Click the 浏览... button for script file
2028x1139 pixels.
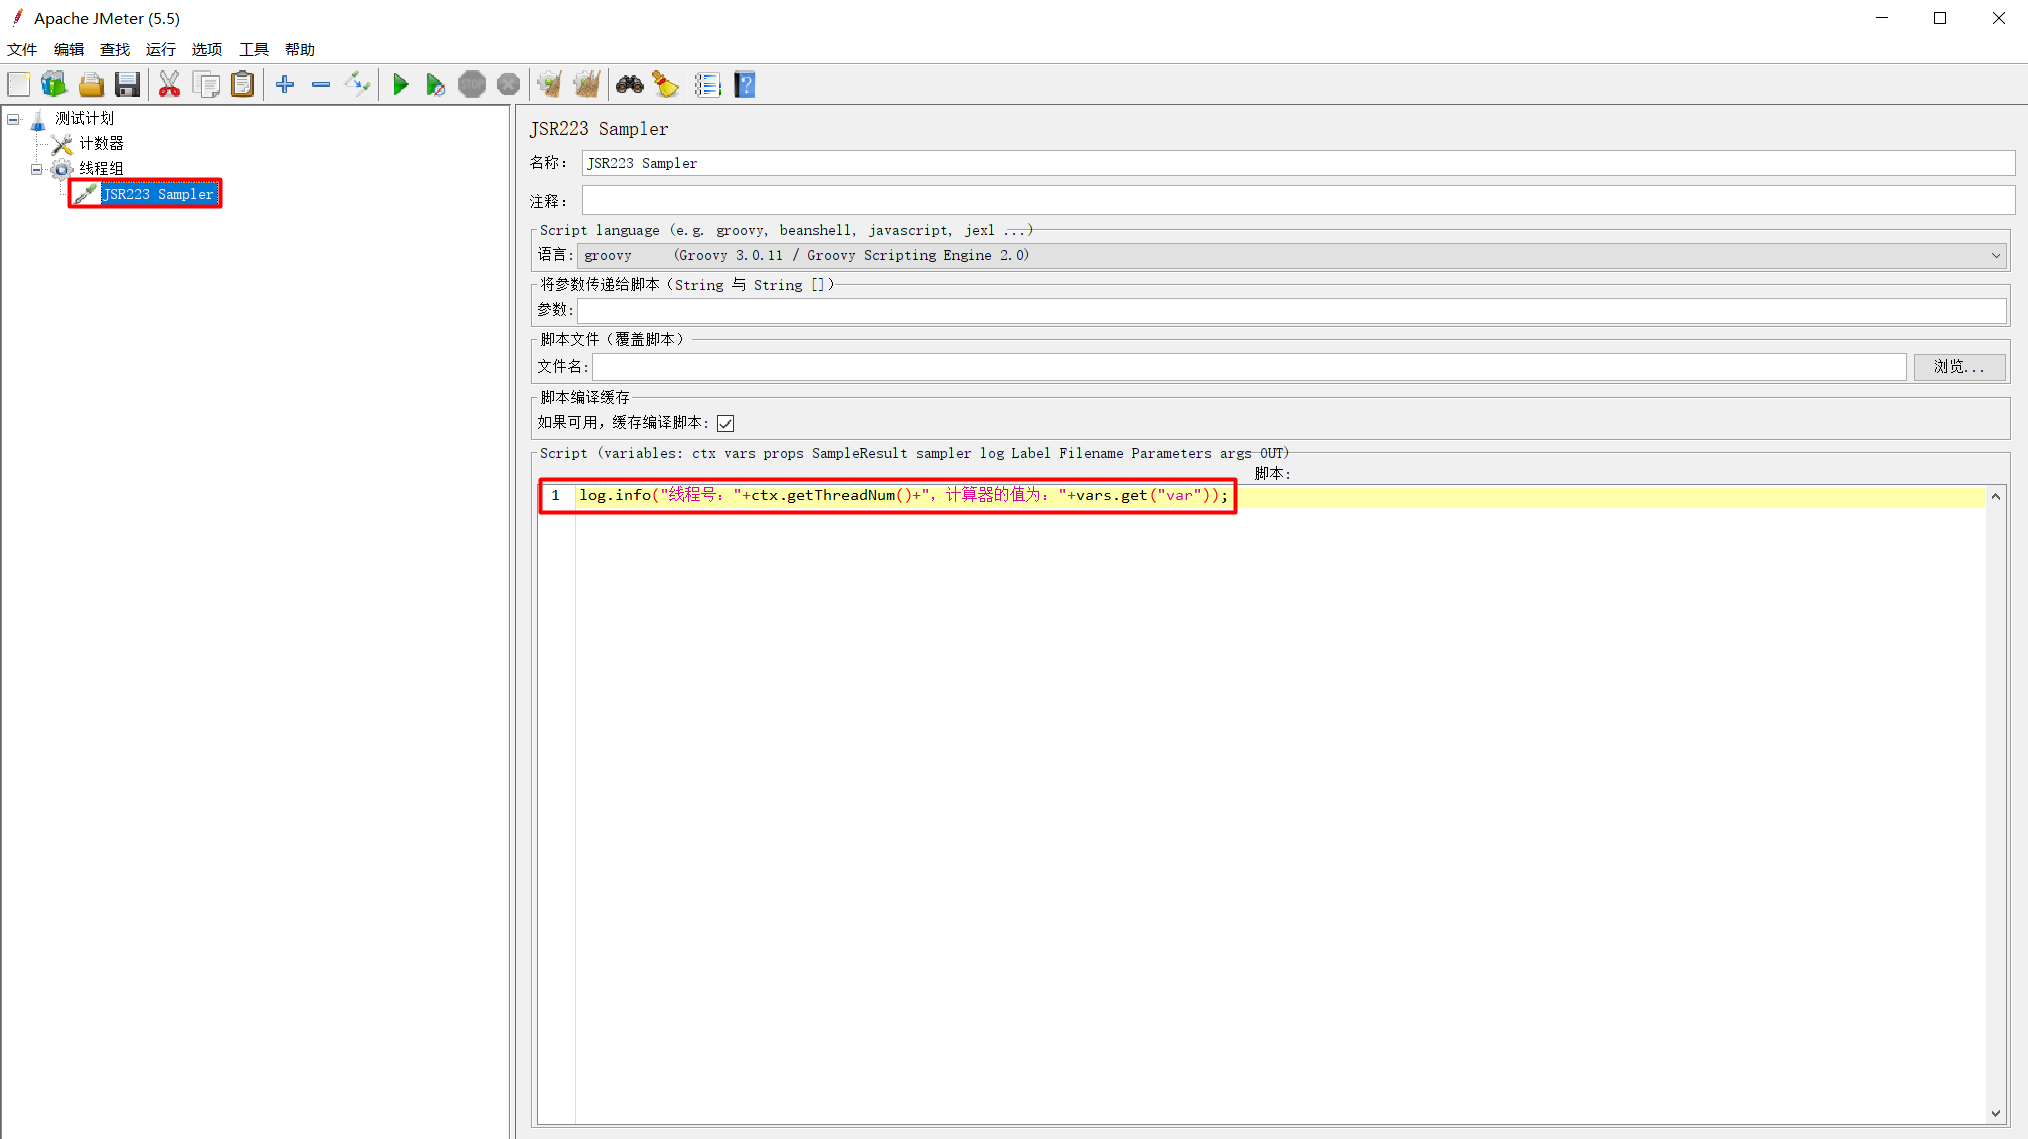point(1959,367)
